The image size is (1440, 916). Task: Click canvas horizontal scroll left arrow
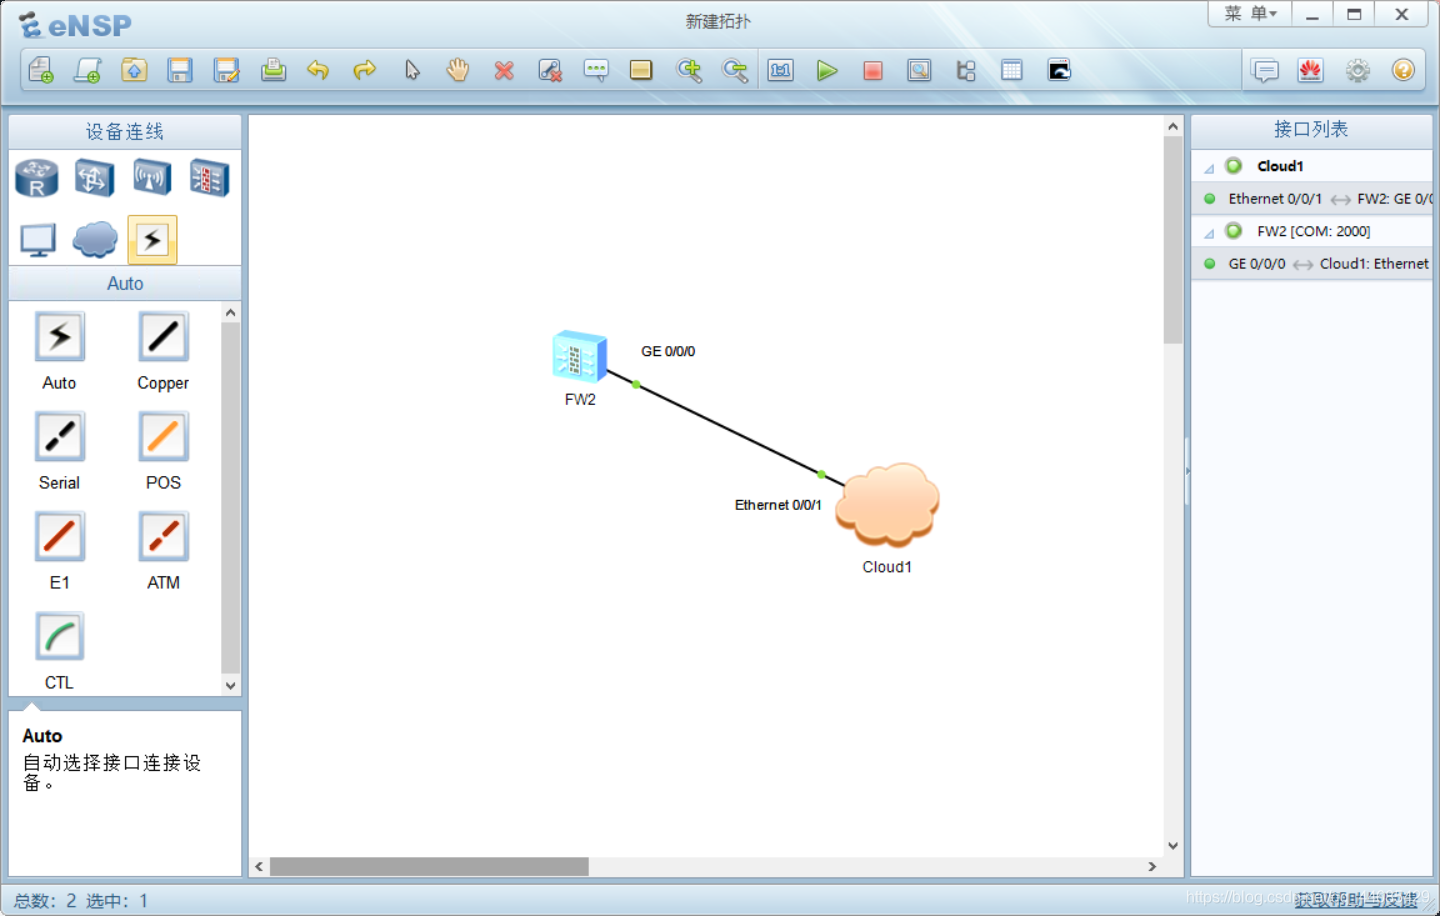pyautogui.click(x=259, y=867)
